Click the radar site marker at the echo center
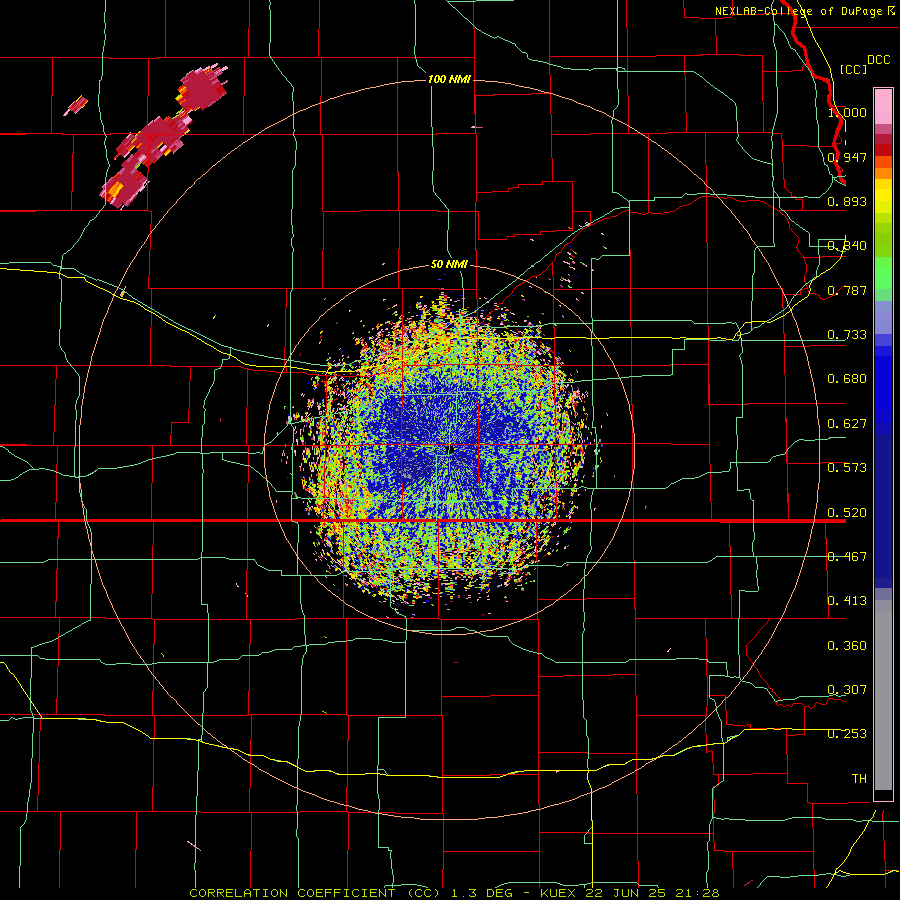Screen dimensions: 900x900 (x=451, y=450)
